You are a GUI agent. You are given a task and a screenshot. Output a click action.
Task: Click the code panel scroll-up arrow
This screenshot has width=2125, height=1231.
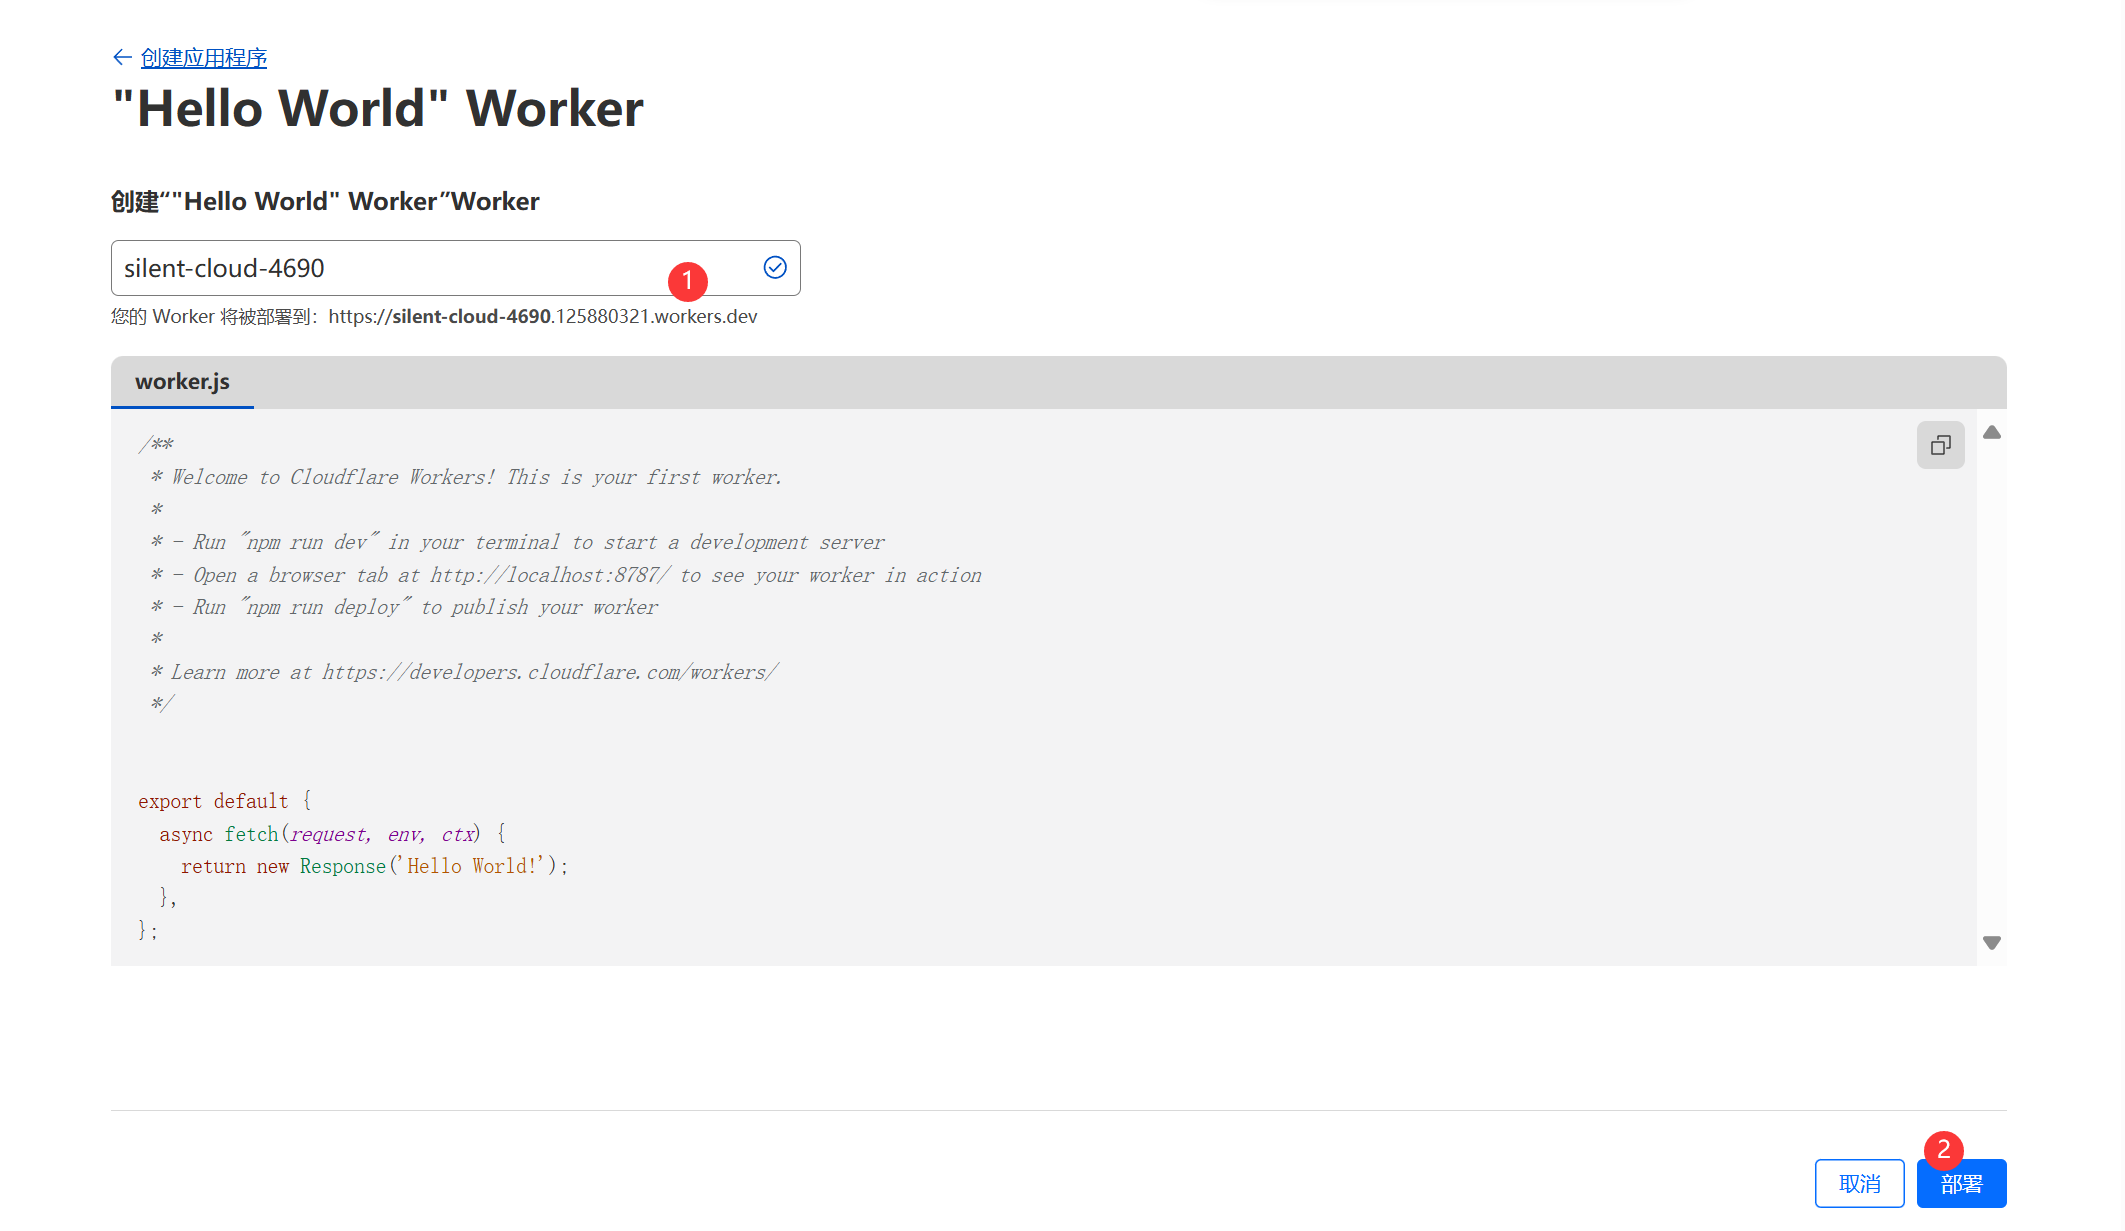1992,433
